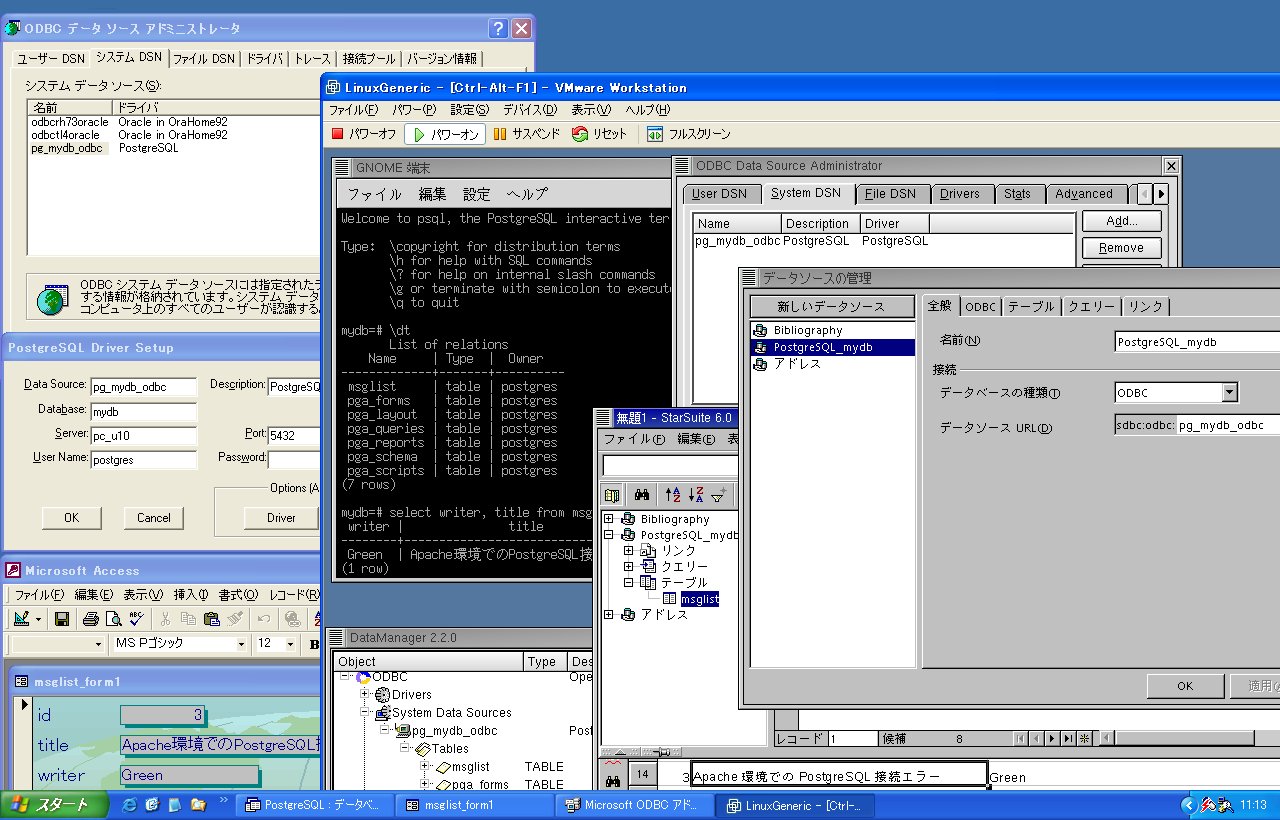This screenshot has width=1280, height=820.
Task: Switch to ファイル DSN tab
Action: click(x=204, y=59)
